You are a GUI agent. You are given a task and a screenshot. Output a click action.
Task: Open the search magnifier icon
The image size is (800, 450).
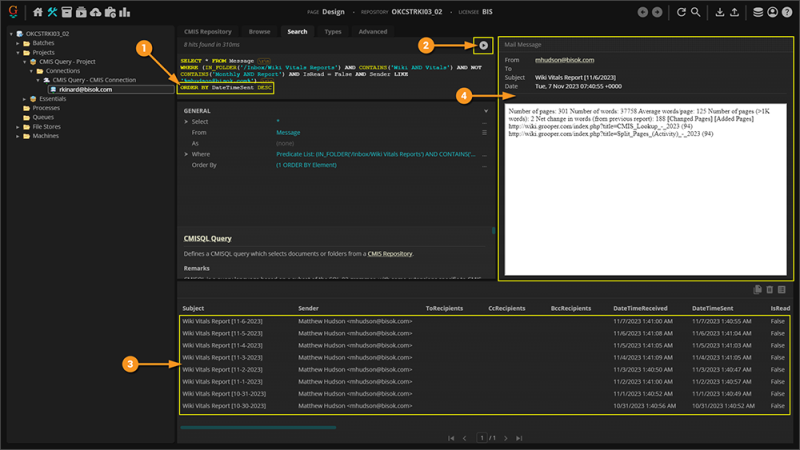[x=696, y=13]
